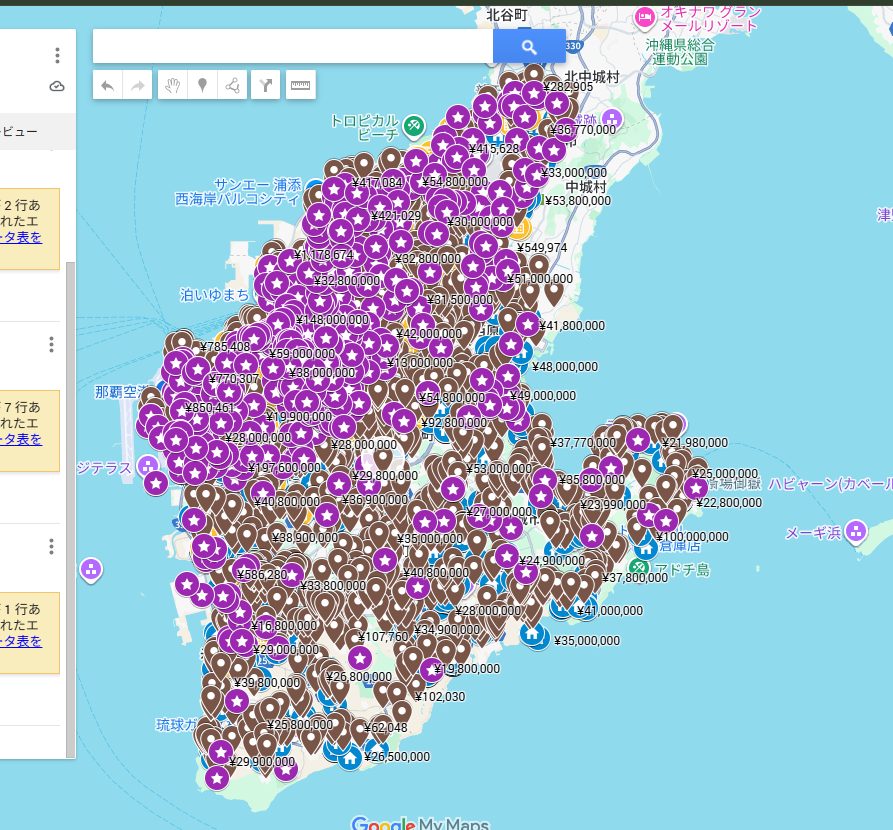Click the メーギ浜 purple place icon
Image resolution: width=893 pixels, height=830 pixels.
pos(855,531)
